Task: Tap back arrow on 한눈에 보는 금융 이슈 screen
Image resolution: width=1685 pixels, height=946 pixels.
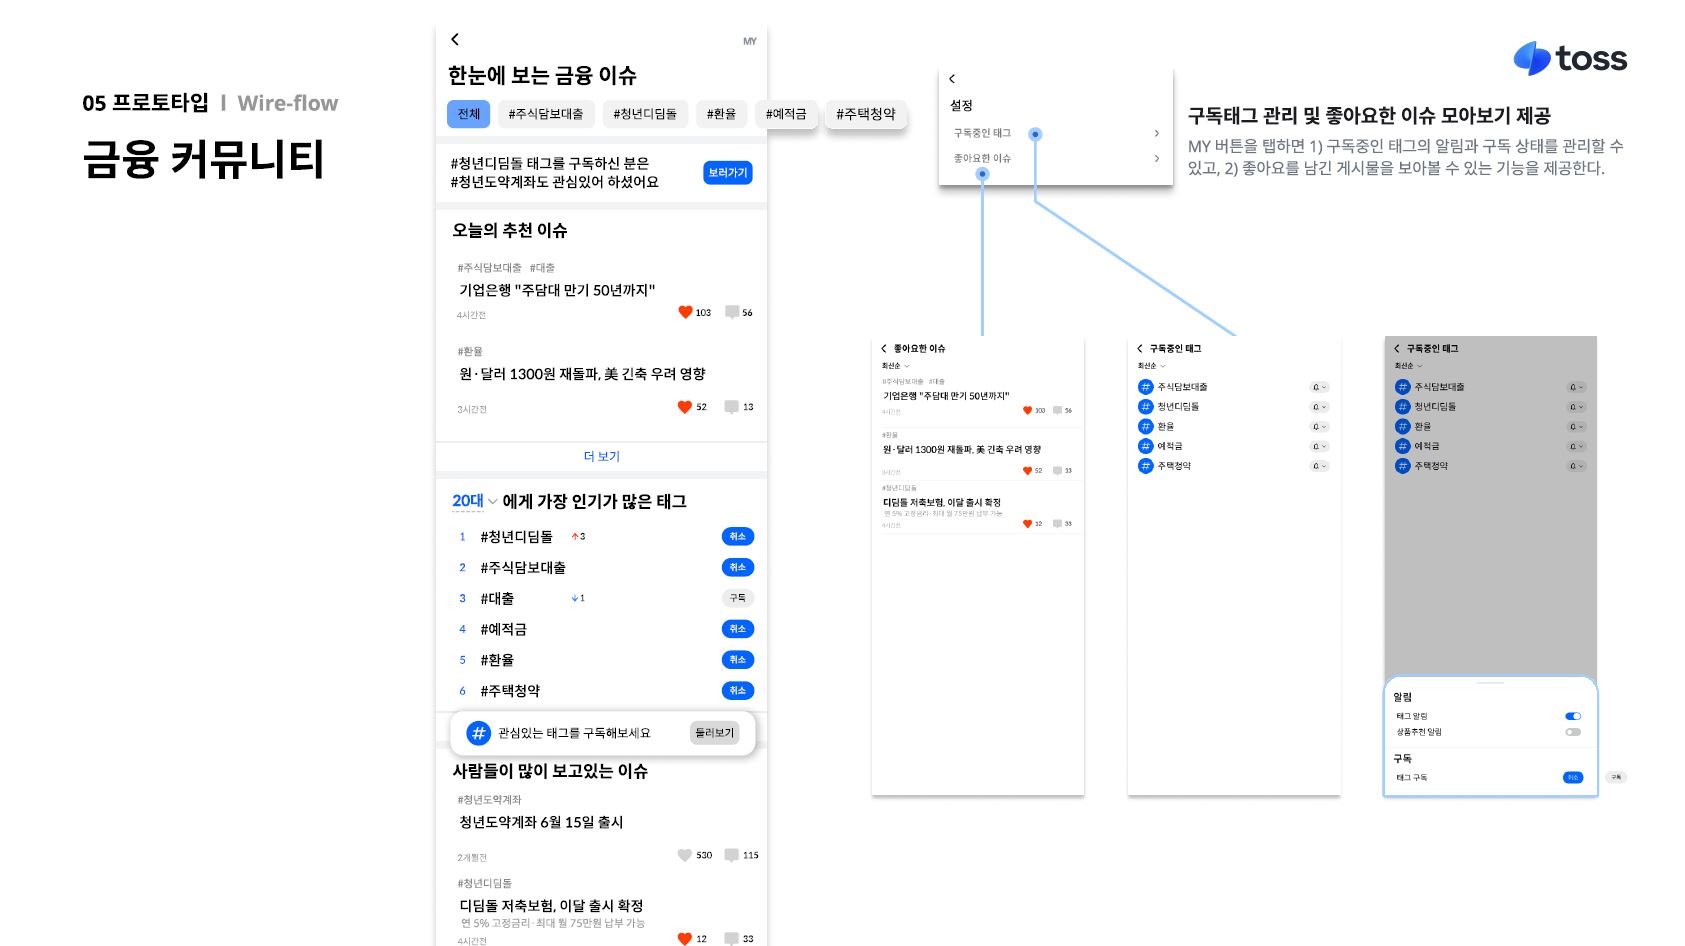Action: click(x=455, y=39)
